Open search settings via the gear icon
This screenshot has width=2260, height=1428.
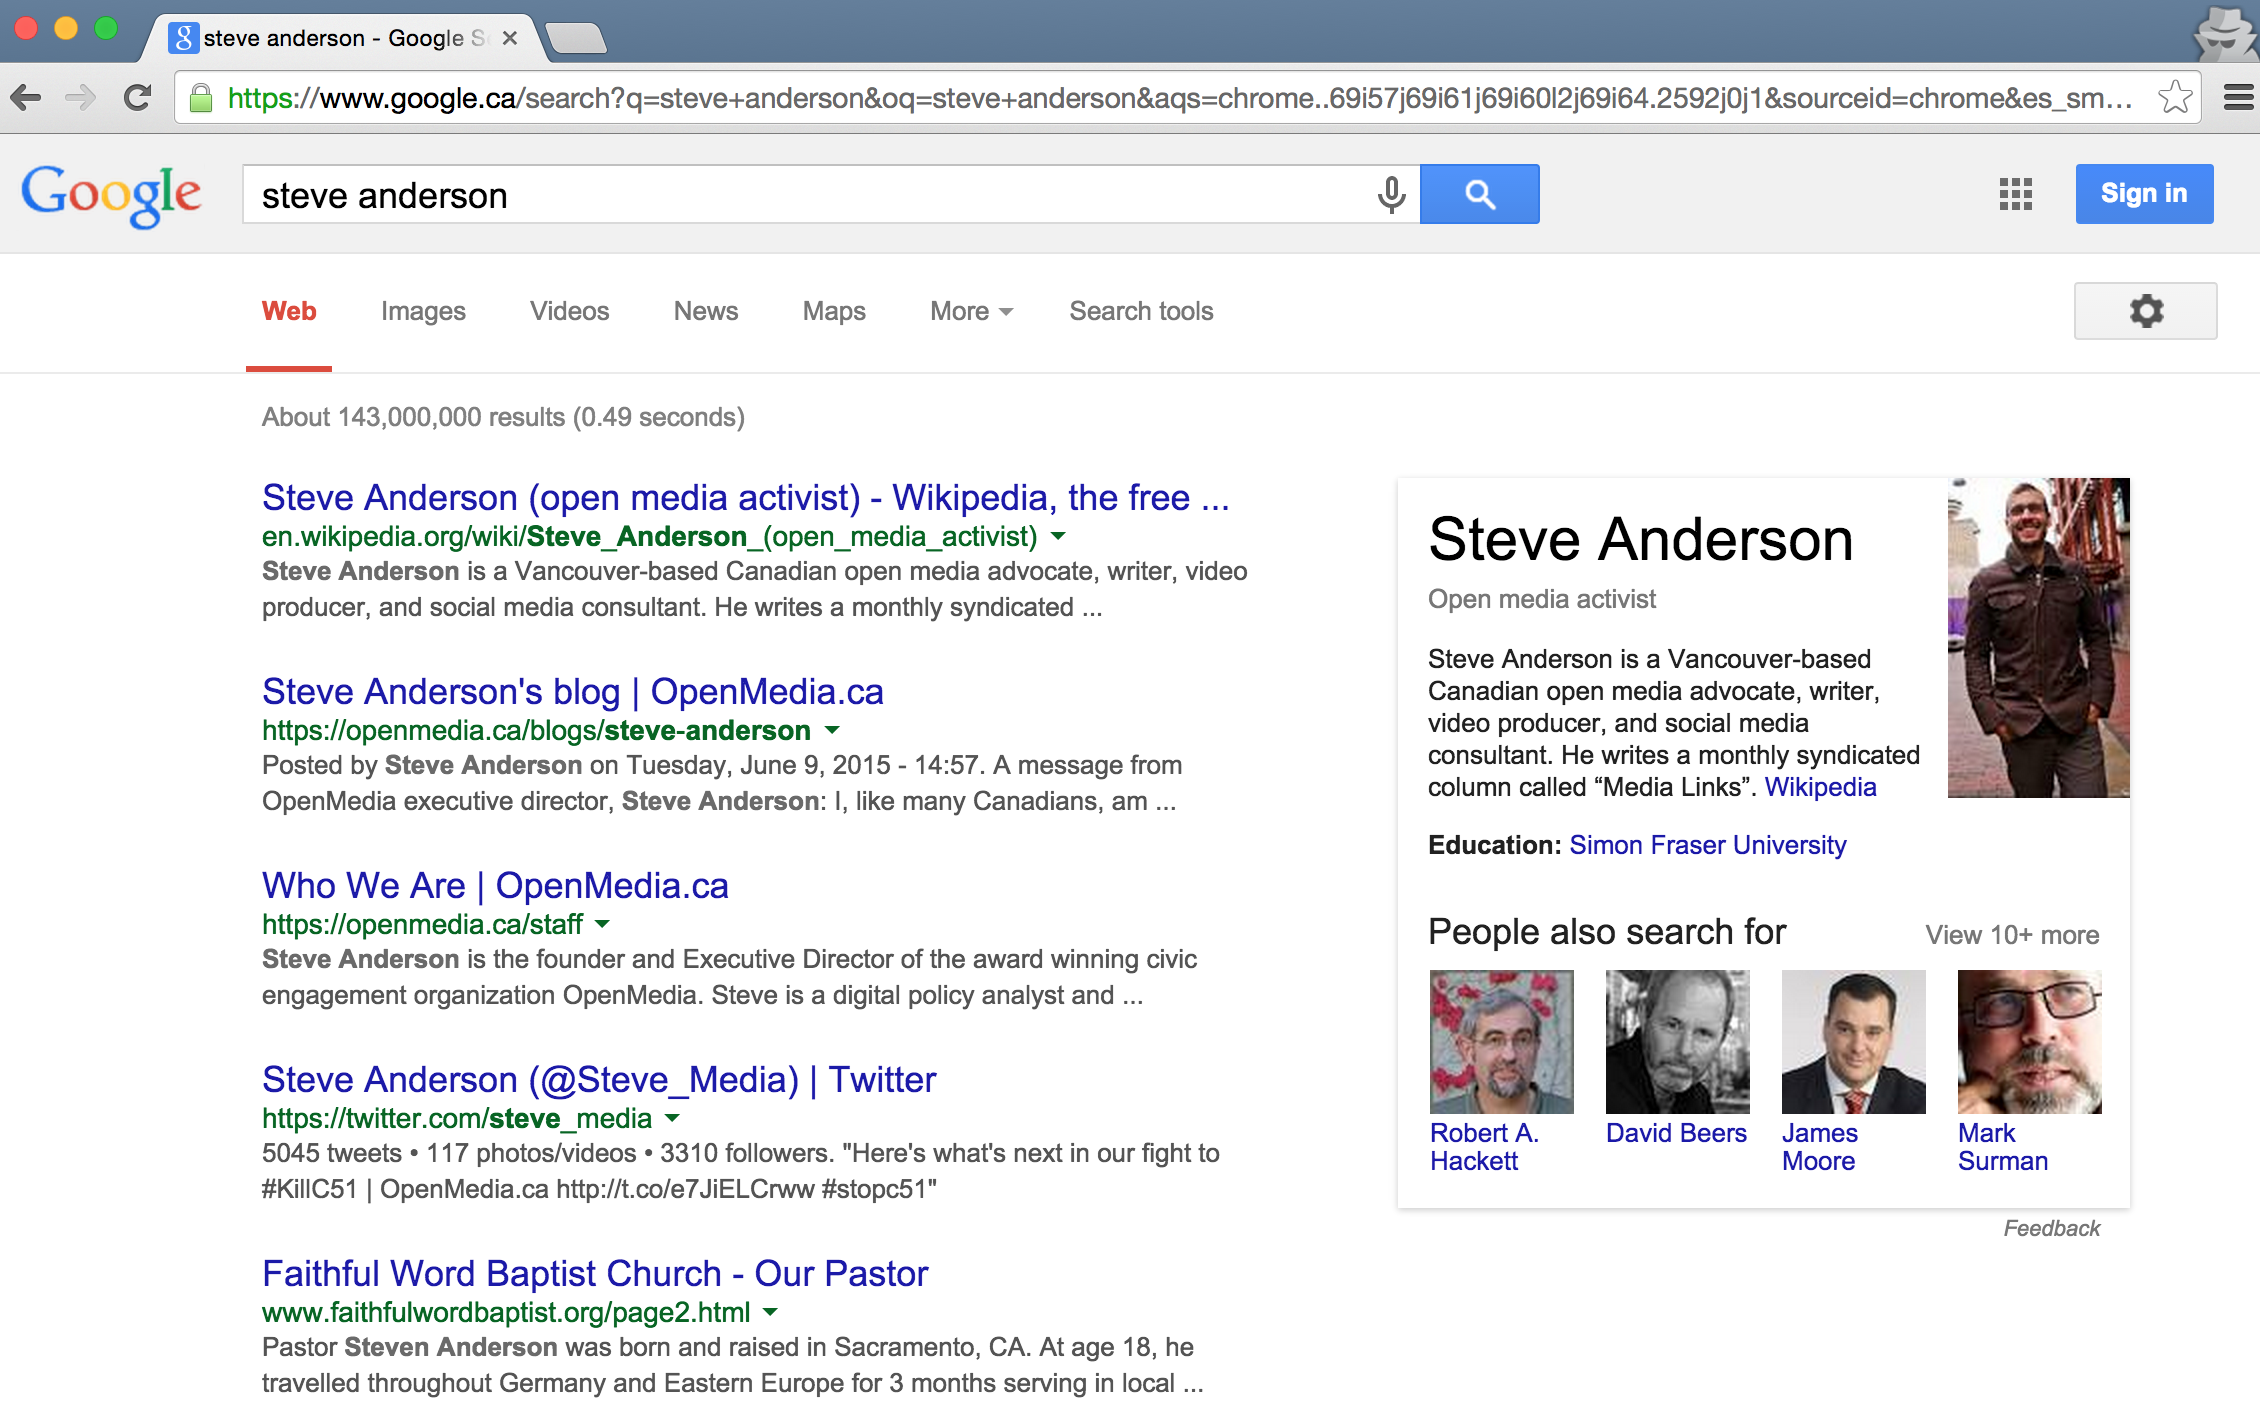point(2145,311)
